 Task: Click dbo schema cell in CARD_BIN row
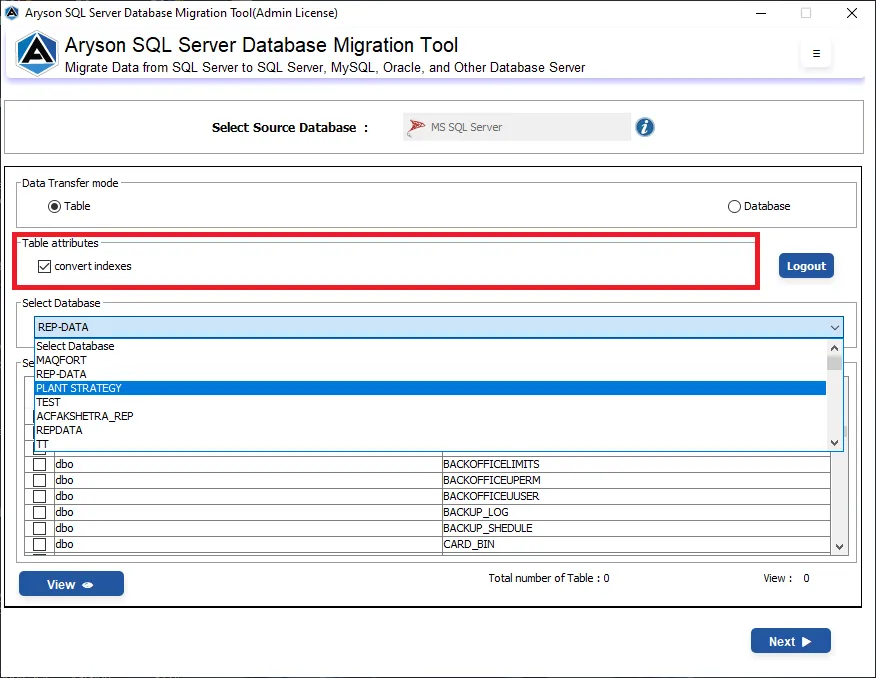pyautogui.click(x=247, y=544)
